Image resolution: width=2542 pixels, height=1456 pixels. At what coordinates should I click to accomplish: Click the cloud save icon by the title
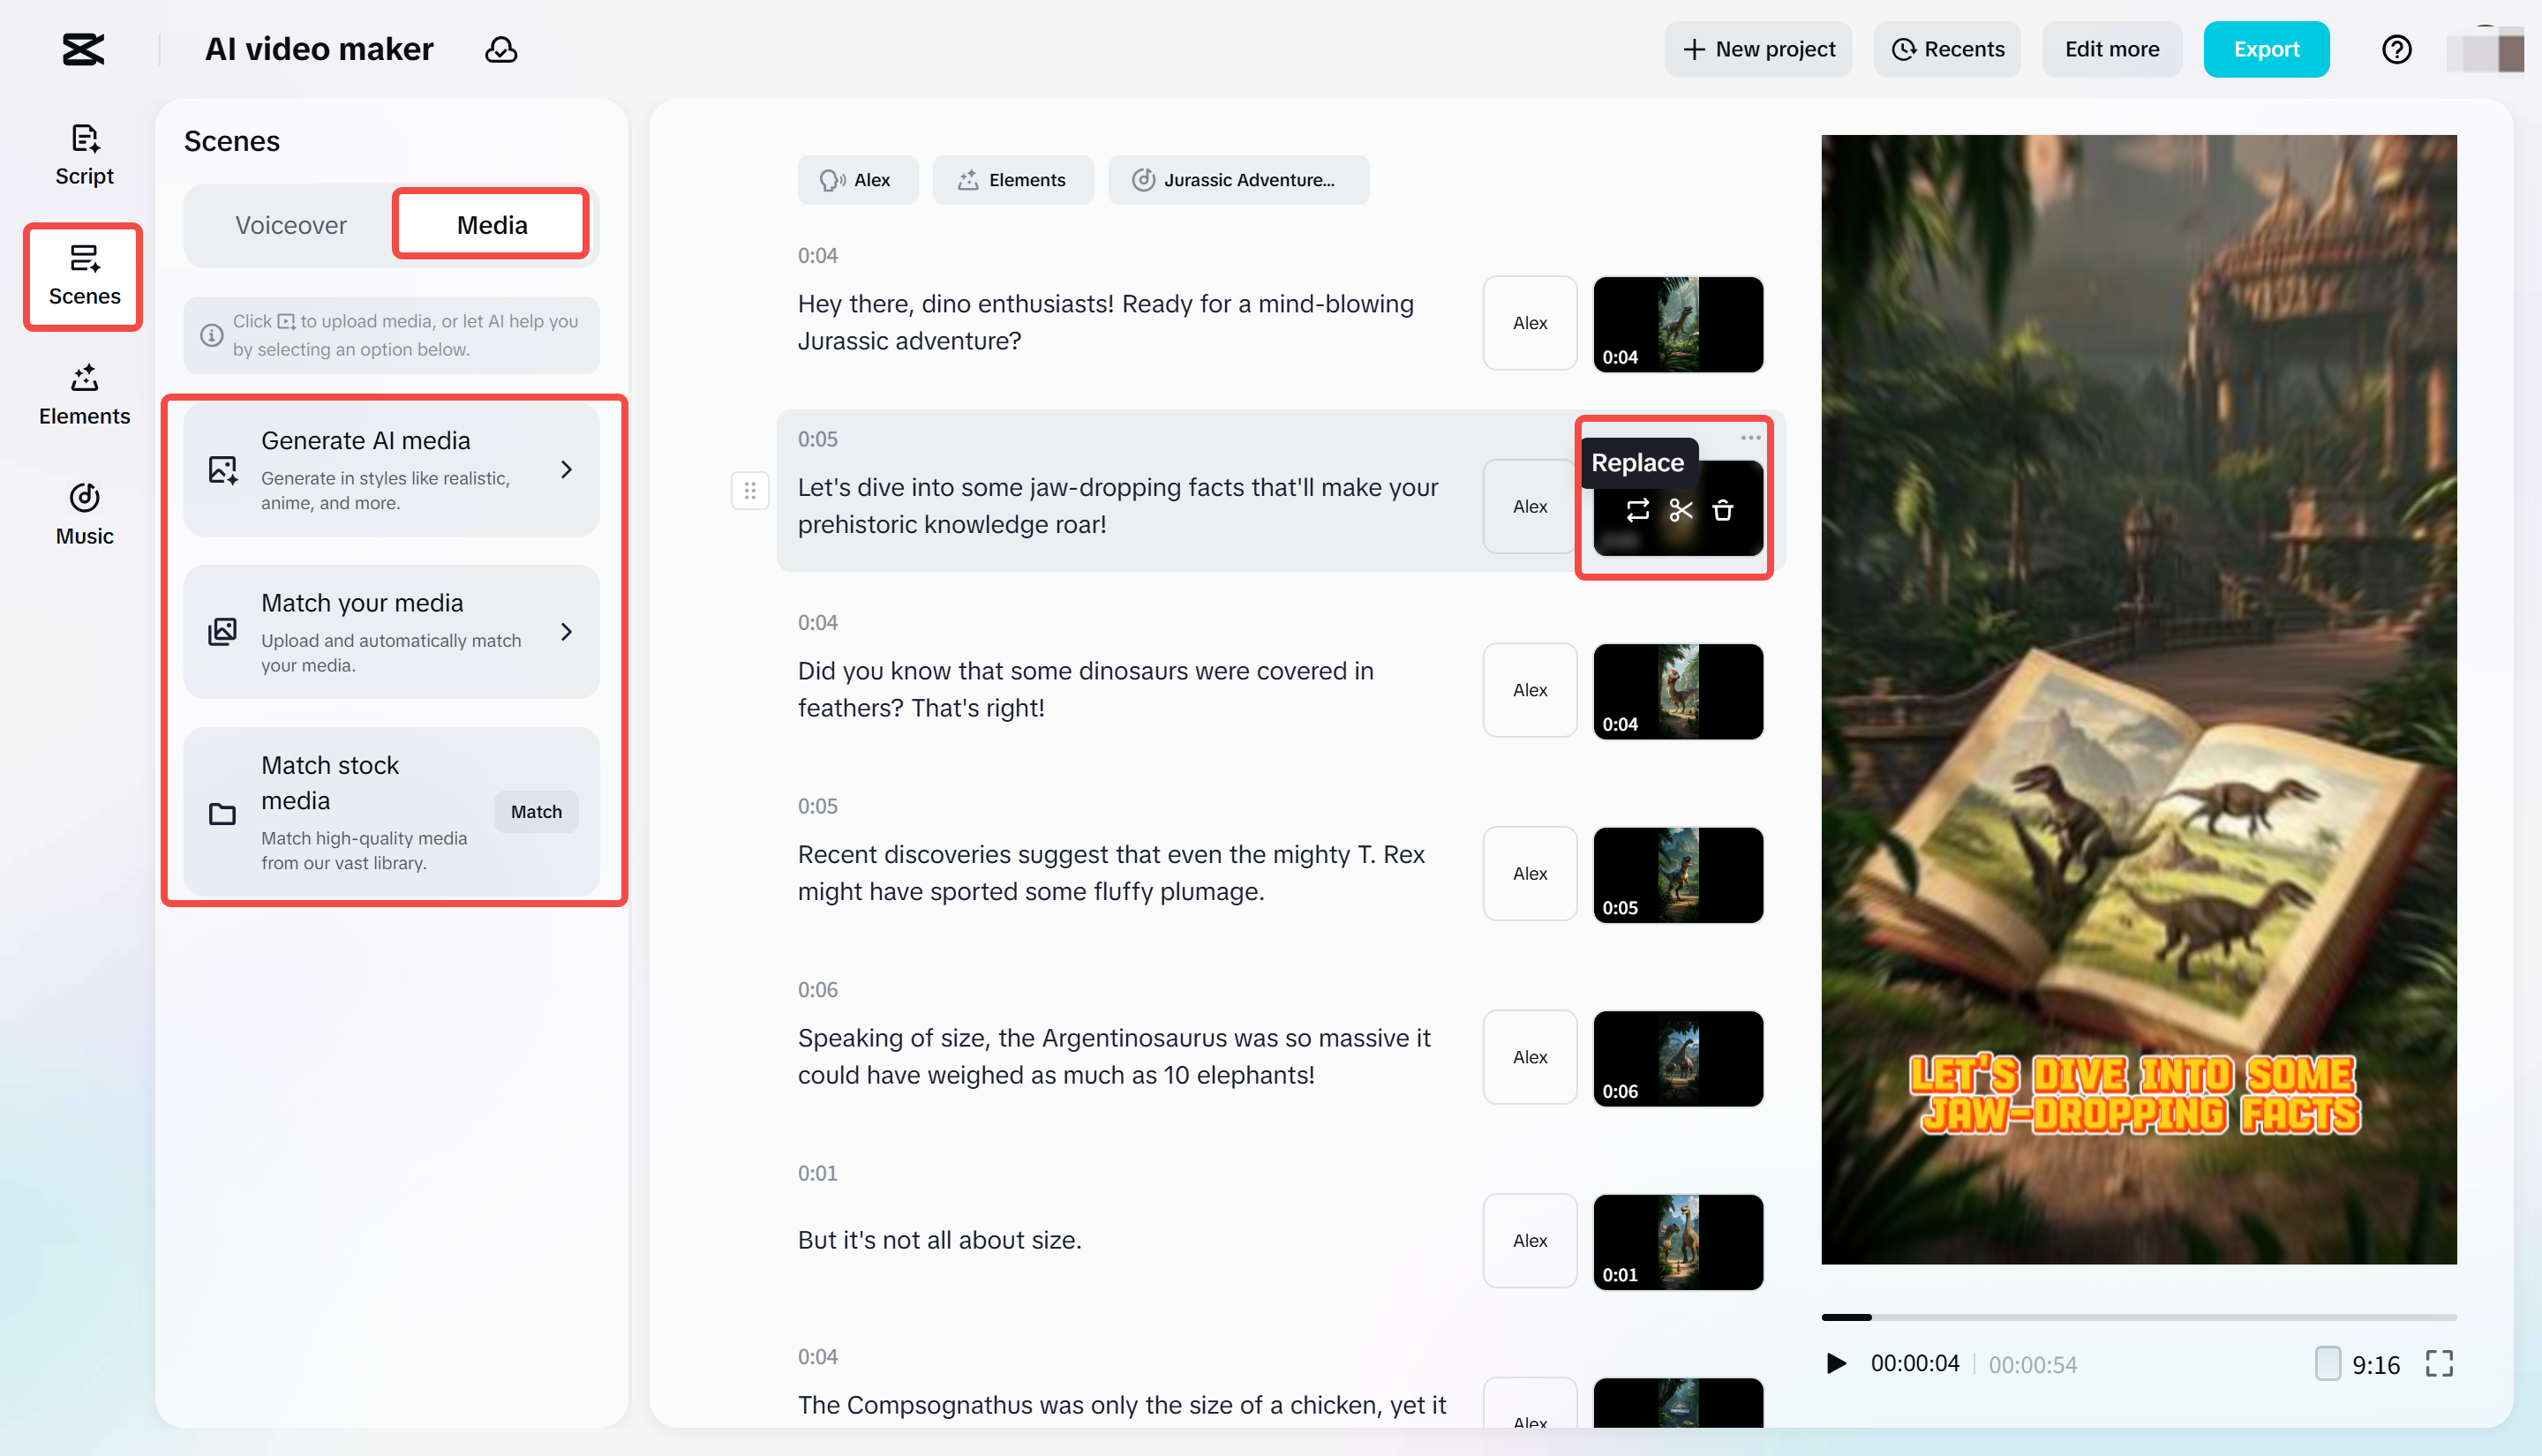pos(501,49)
